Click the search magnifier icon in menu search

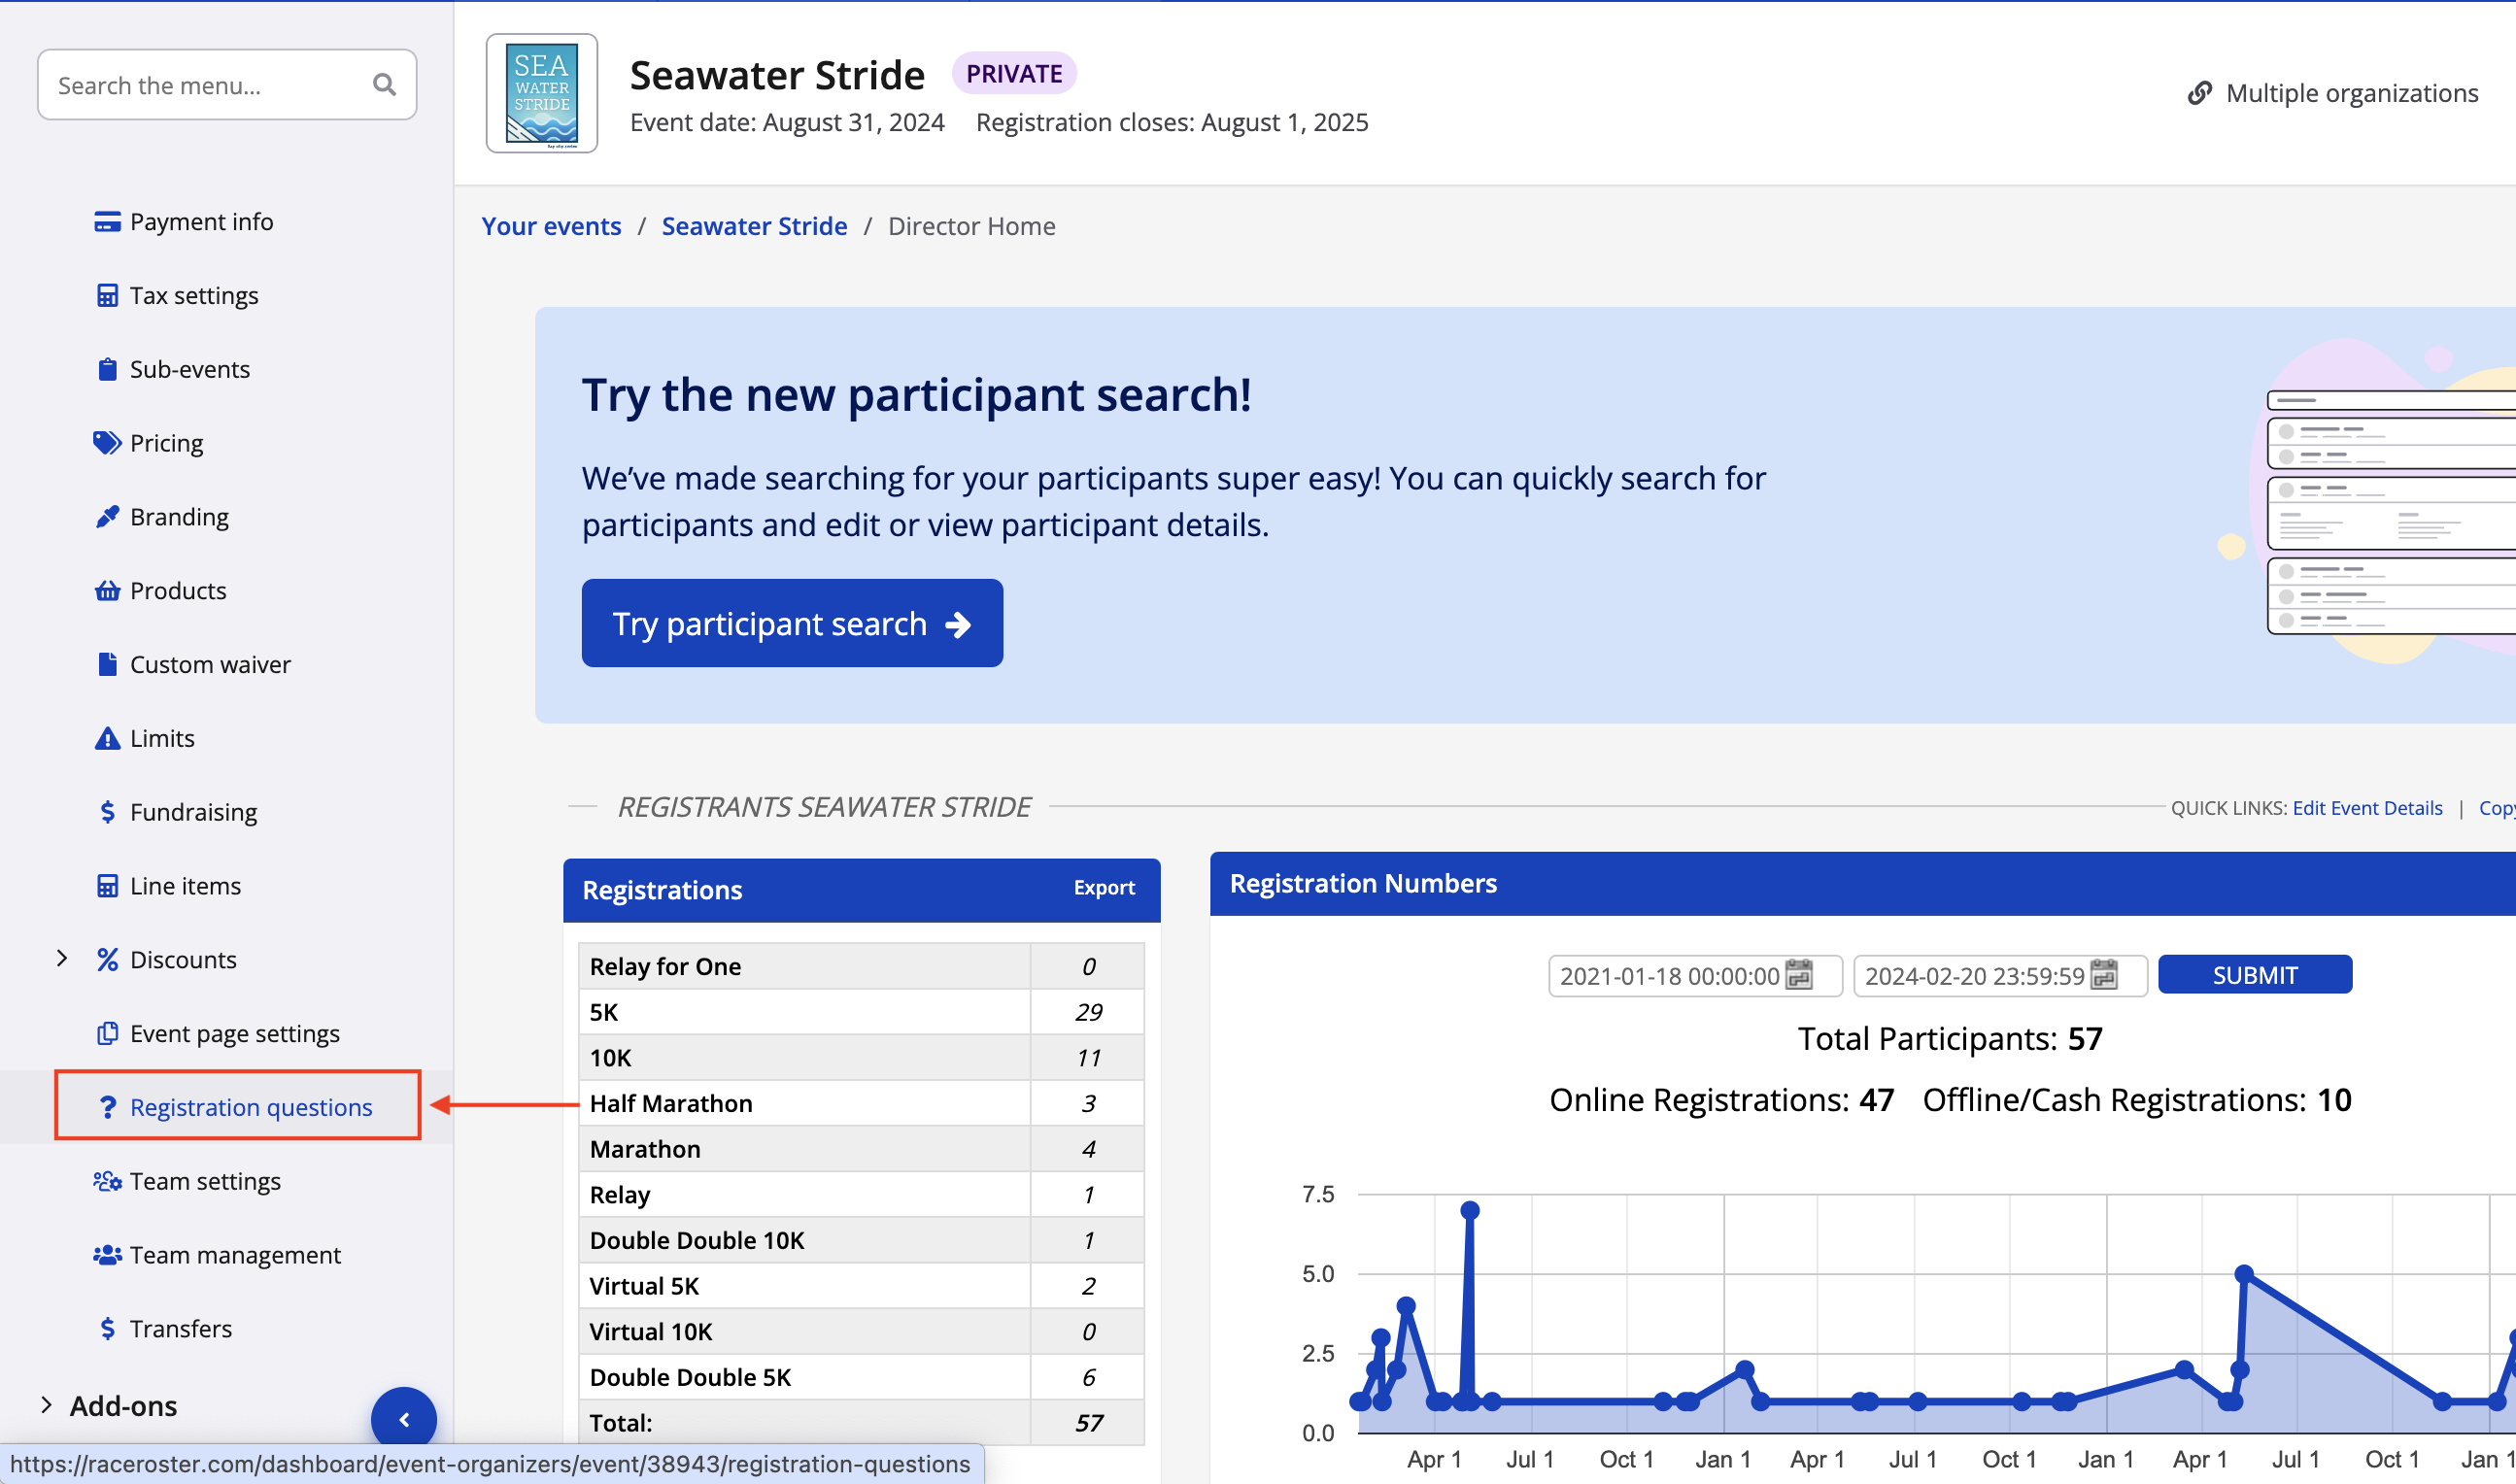pos(384,85)
